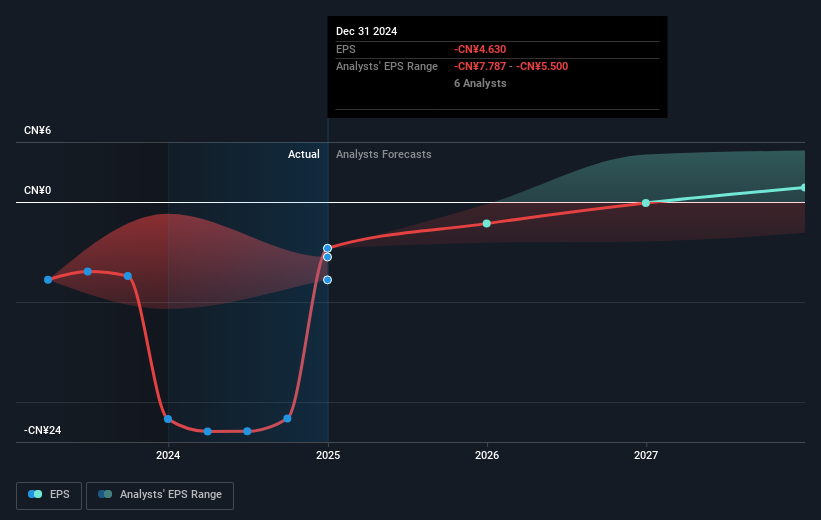Click the 2026 x-axis label
This screenshot has width=821, height=520.
pos(487,455)
